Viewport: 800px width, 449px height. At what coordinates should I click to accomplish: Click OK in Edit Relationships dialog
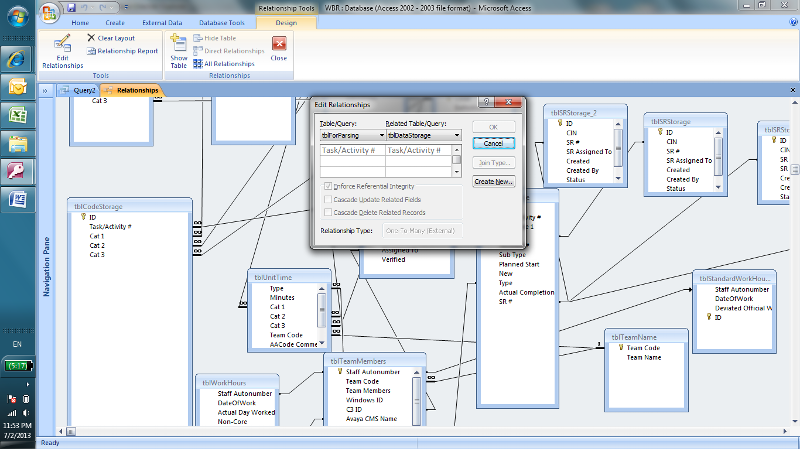[493, 127]
